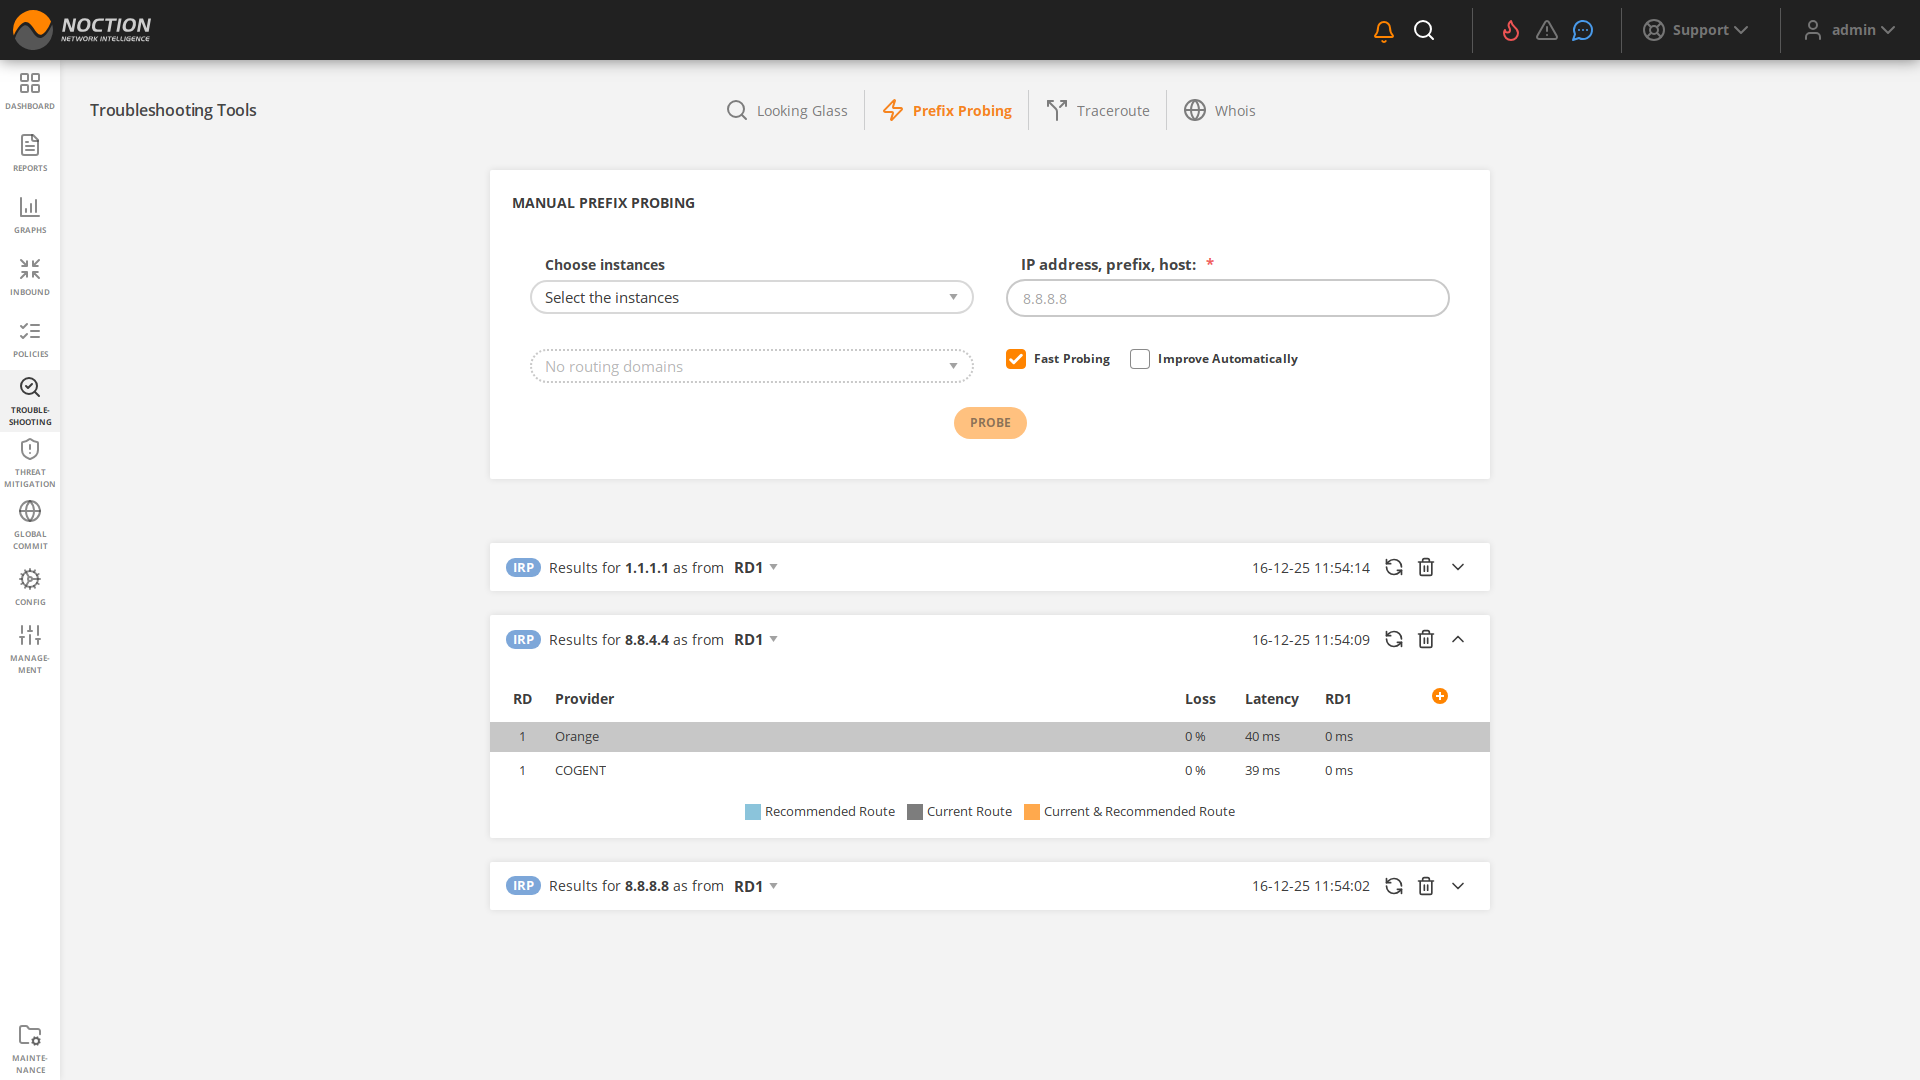Open Threat Mitigation in sidebar
Viewport: 1920px width, 1080px height.
[x=30, y=463]
